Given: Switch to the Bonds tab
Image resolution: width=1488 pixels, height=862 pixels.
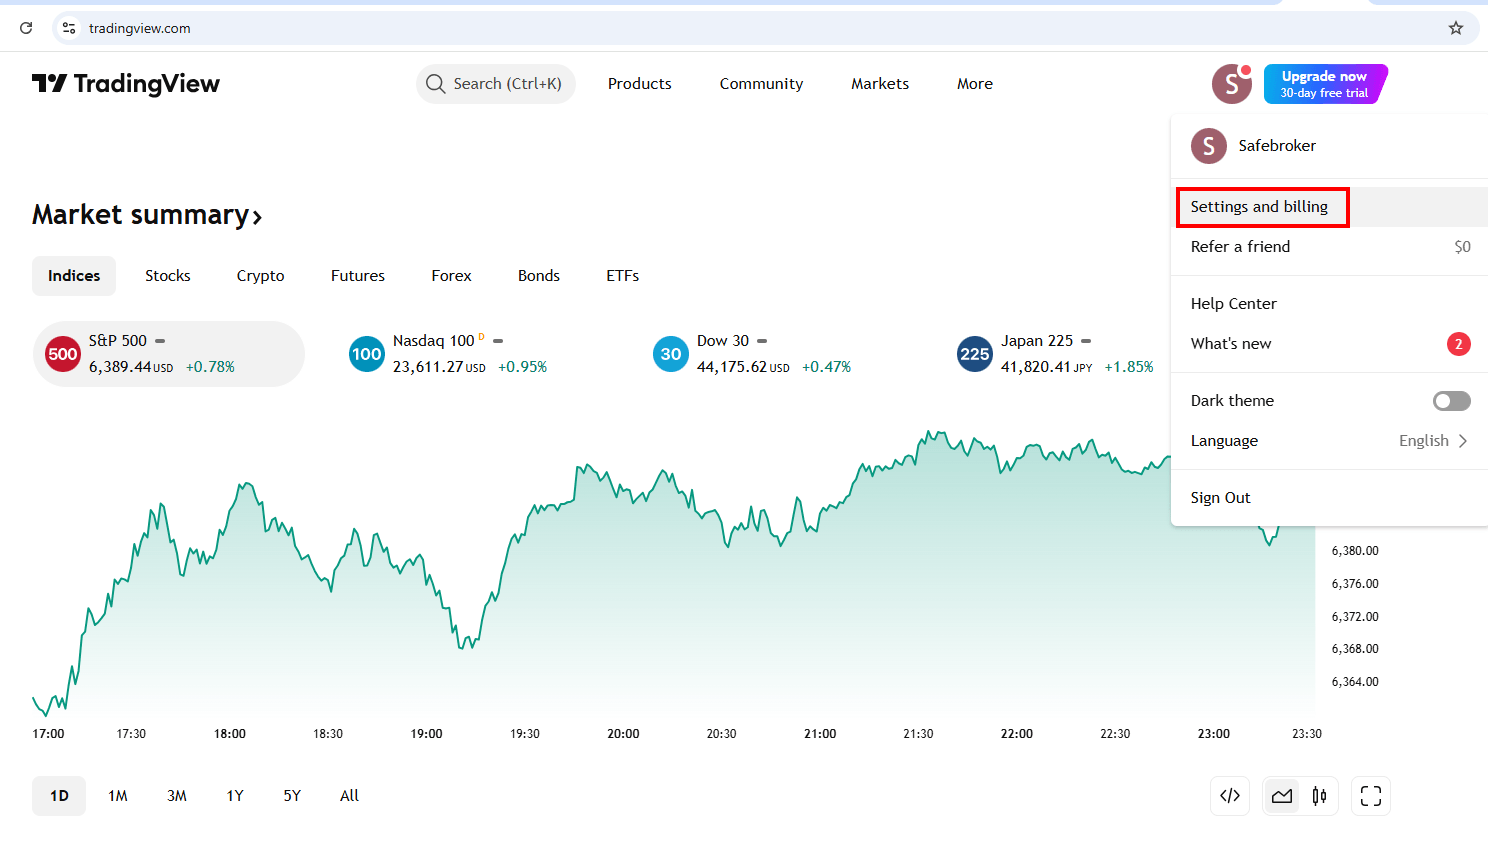Looking at the screenshot, I should (539, 276).
